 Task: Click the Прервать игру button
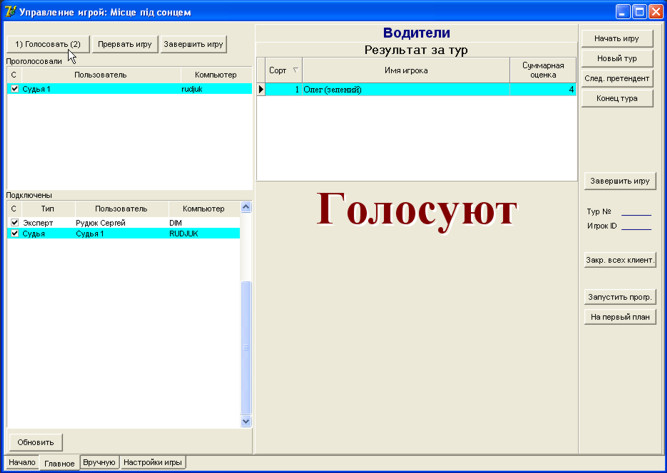[125, 44]
